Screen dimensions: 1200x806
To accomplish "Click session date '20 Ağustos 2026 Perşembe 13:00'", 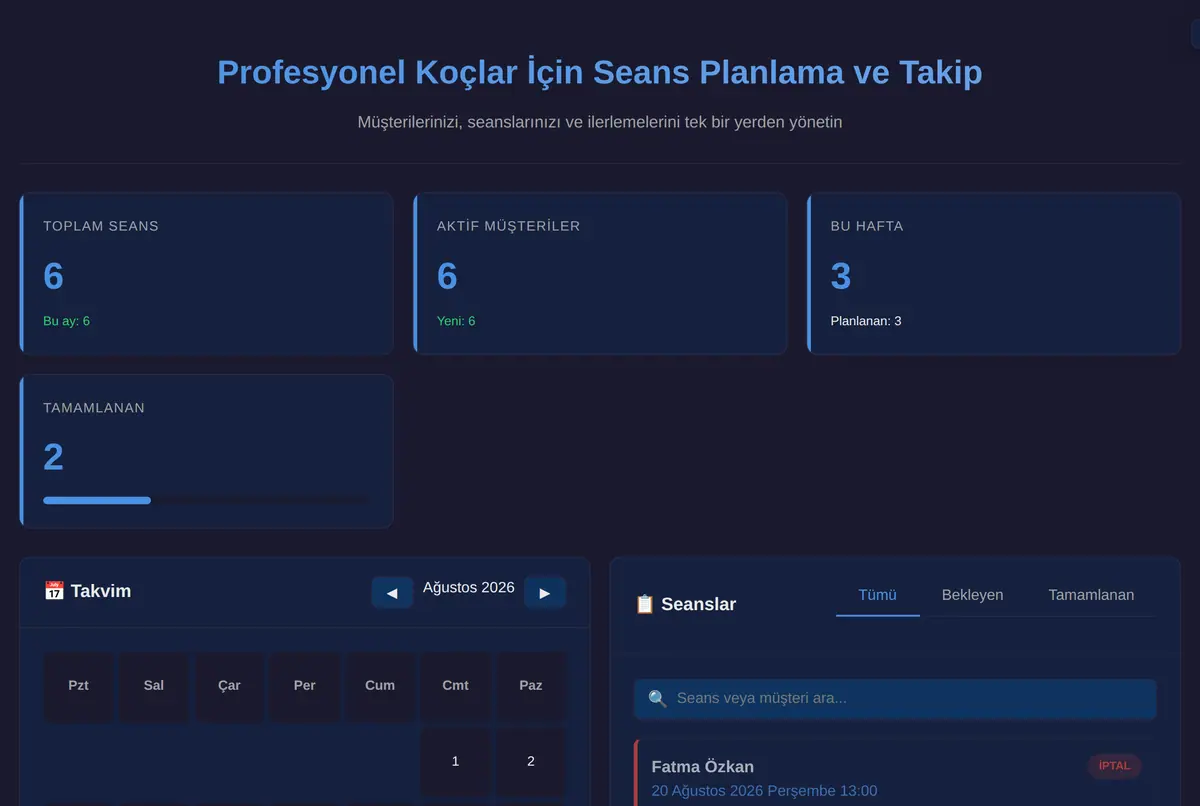I will pyautogui.click(x=764, y=791).
